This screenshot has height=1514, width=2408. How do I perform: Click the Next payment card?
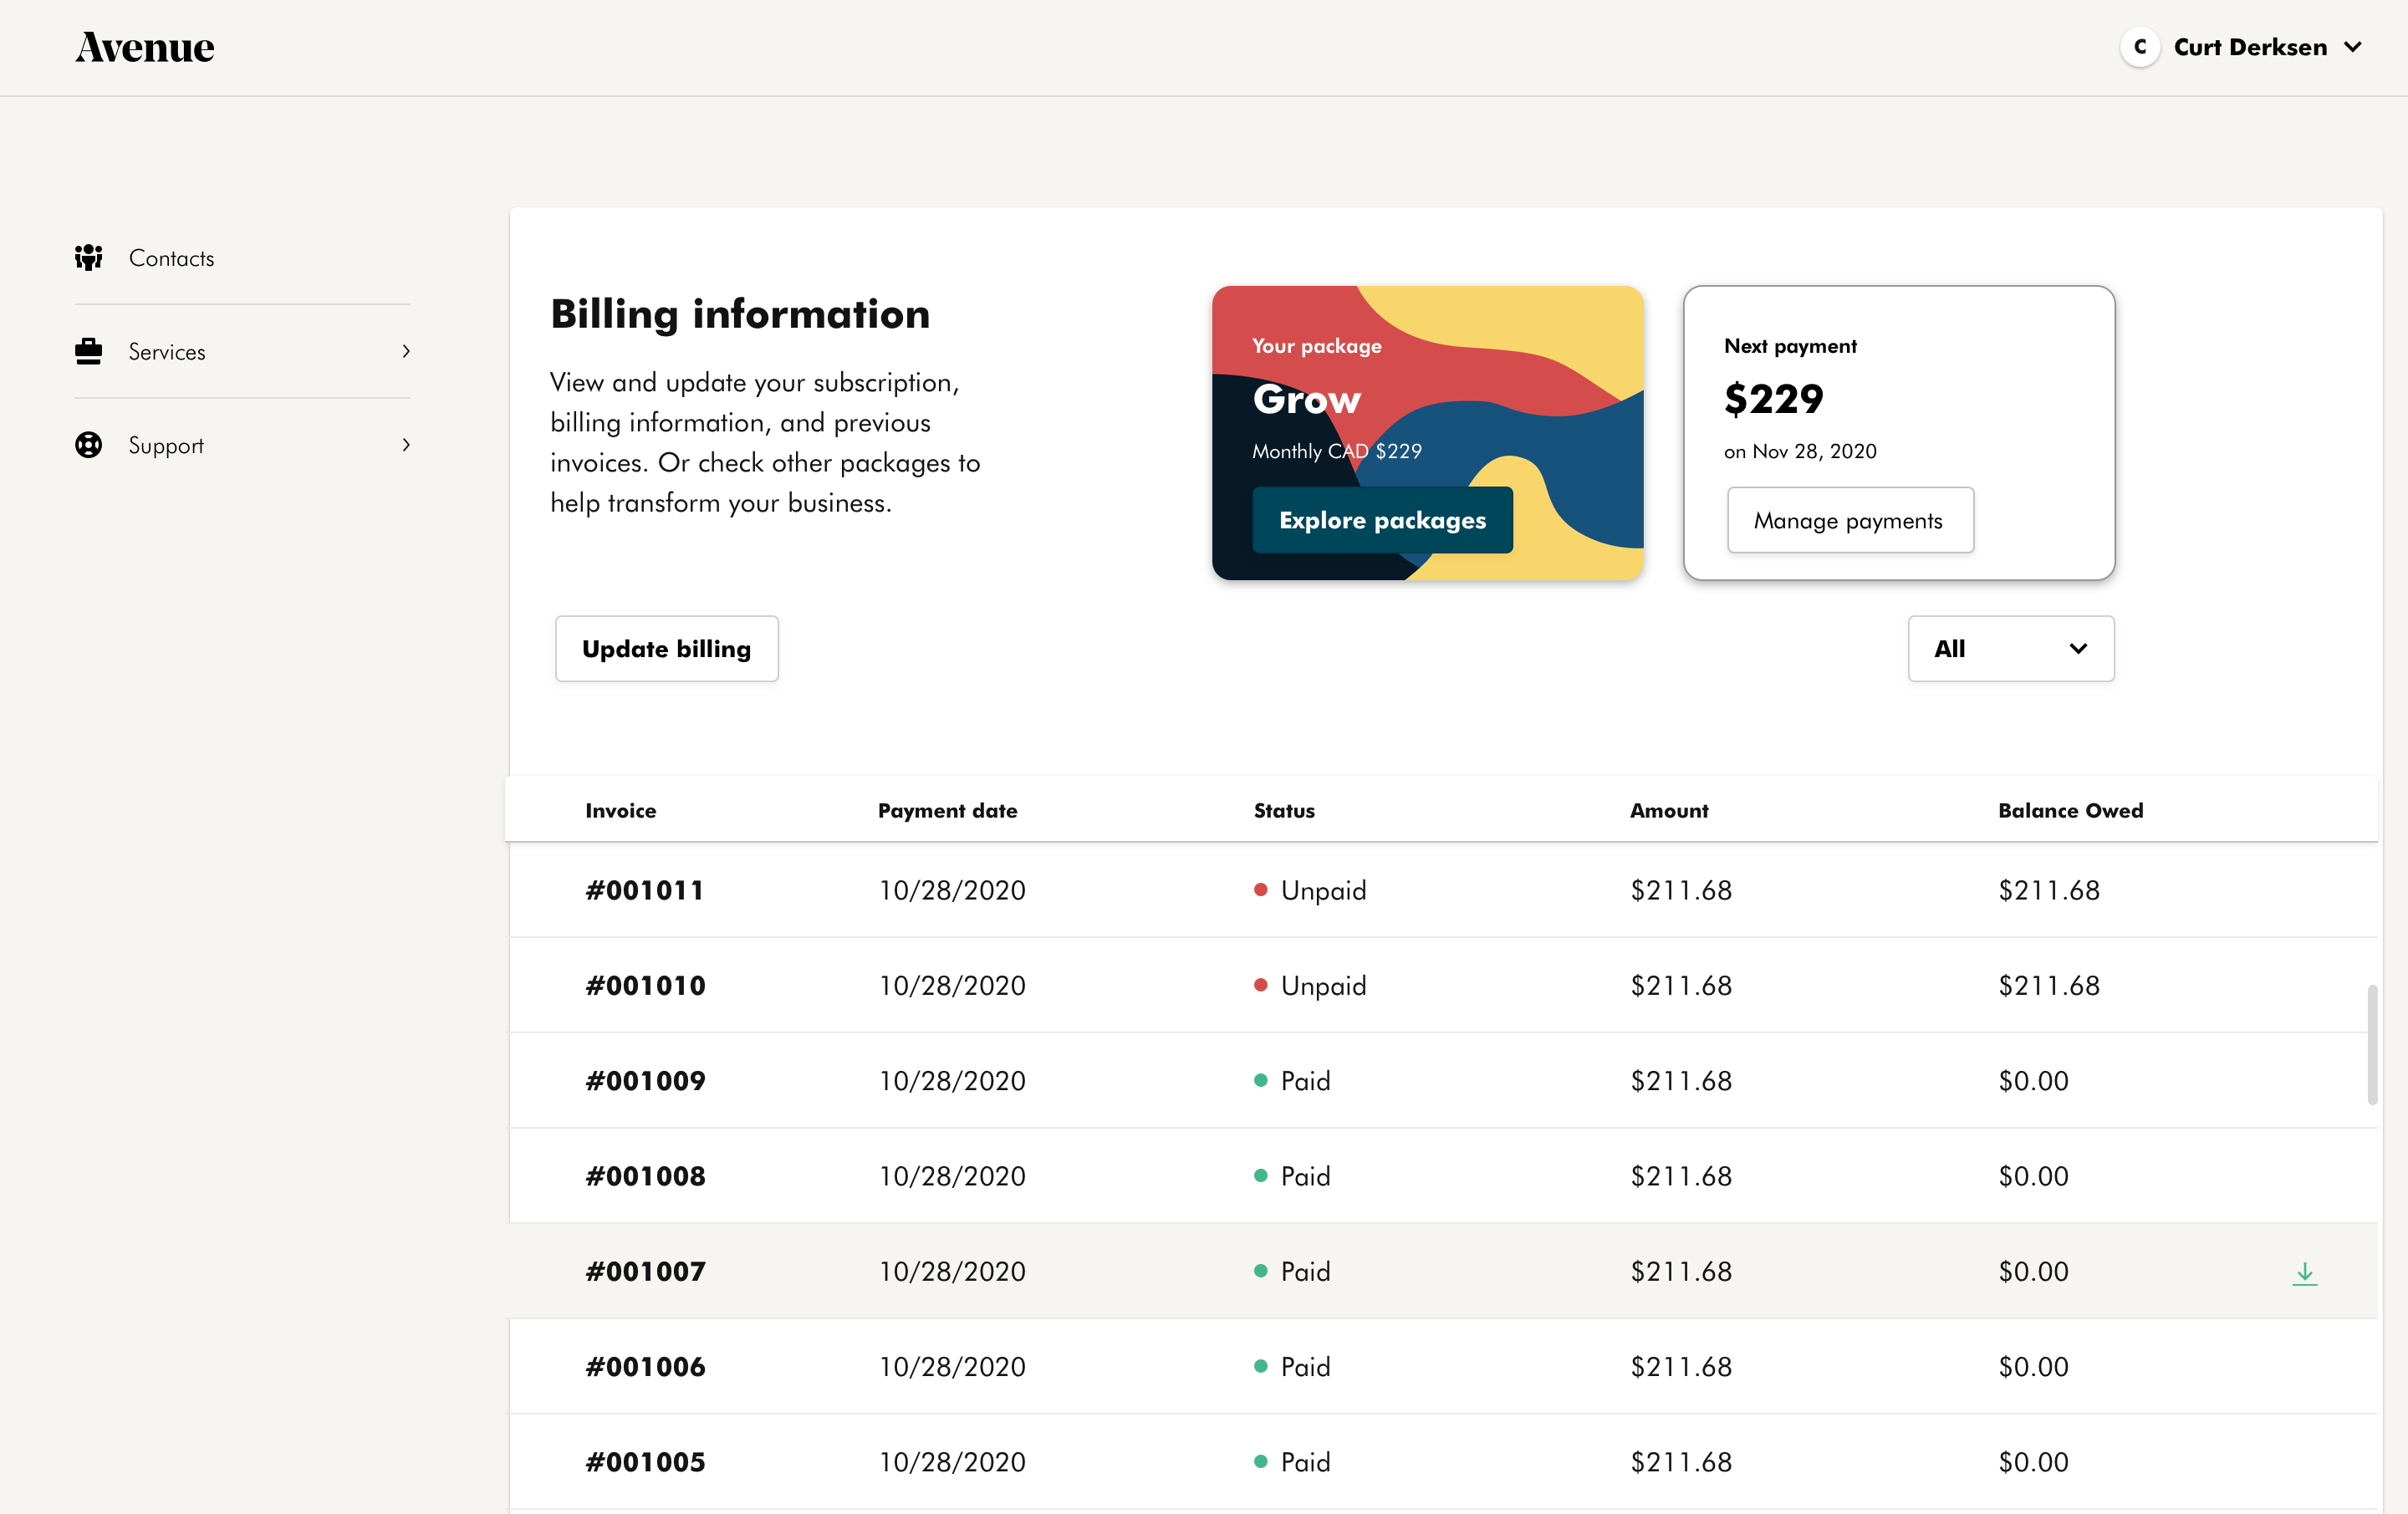1899,433
